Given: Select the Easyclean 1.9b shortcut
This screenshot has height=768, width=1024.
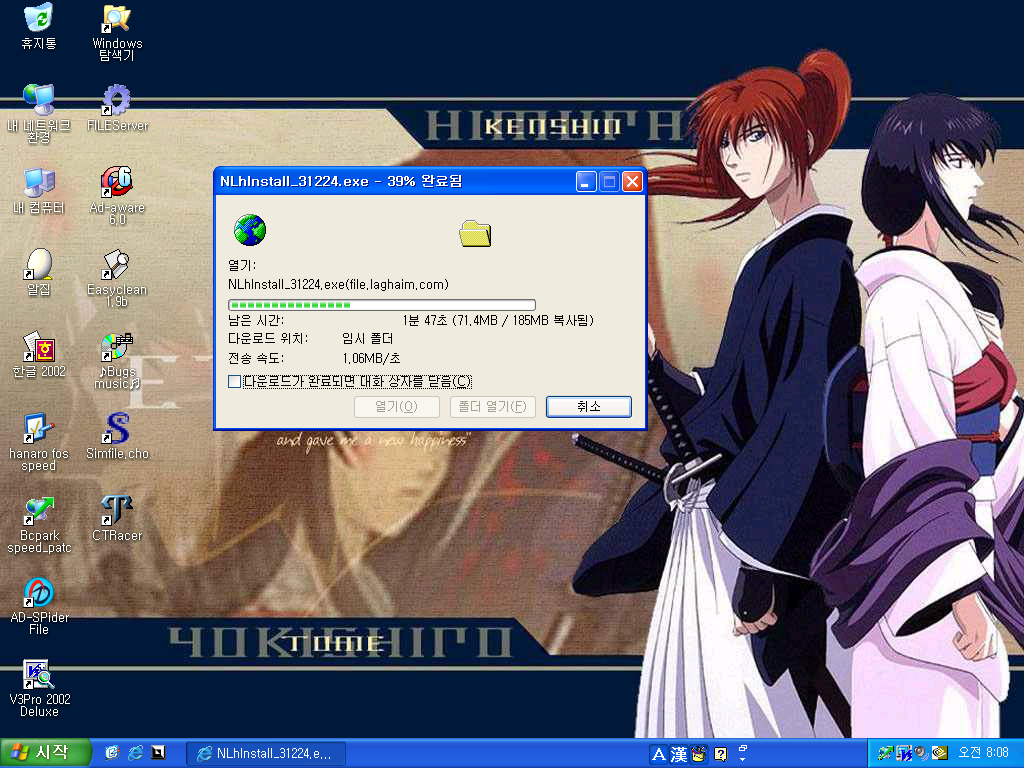Looking at the screenshot, I should pos(117,278).
